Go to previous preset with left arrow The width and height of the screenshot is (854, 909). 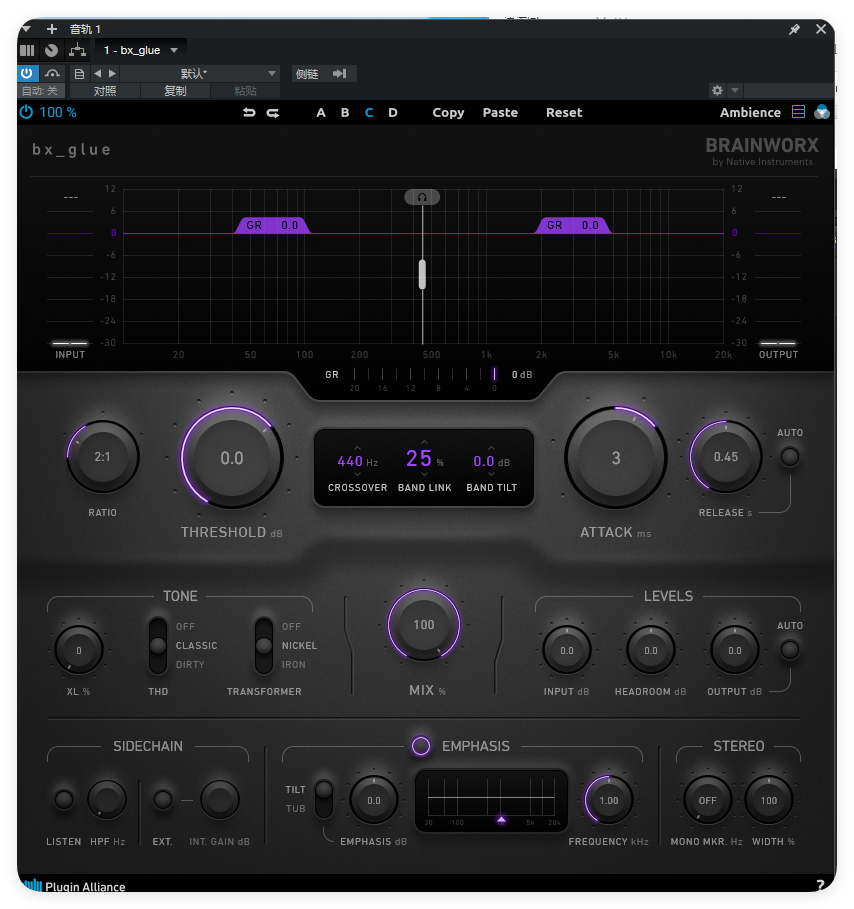point(97,74)
